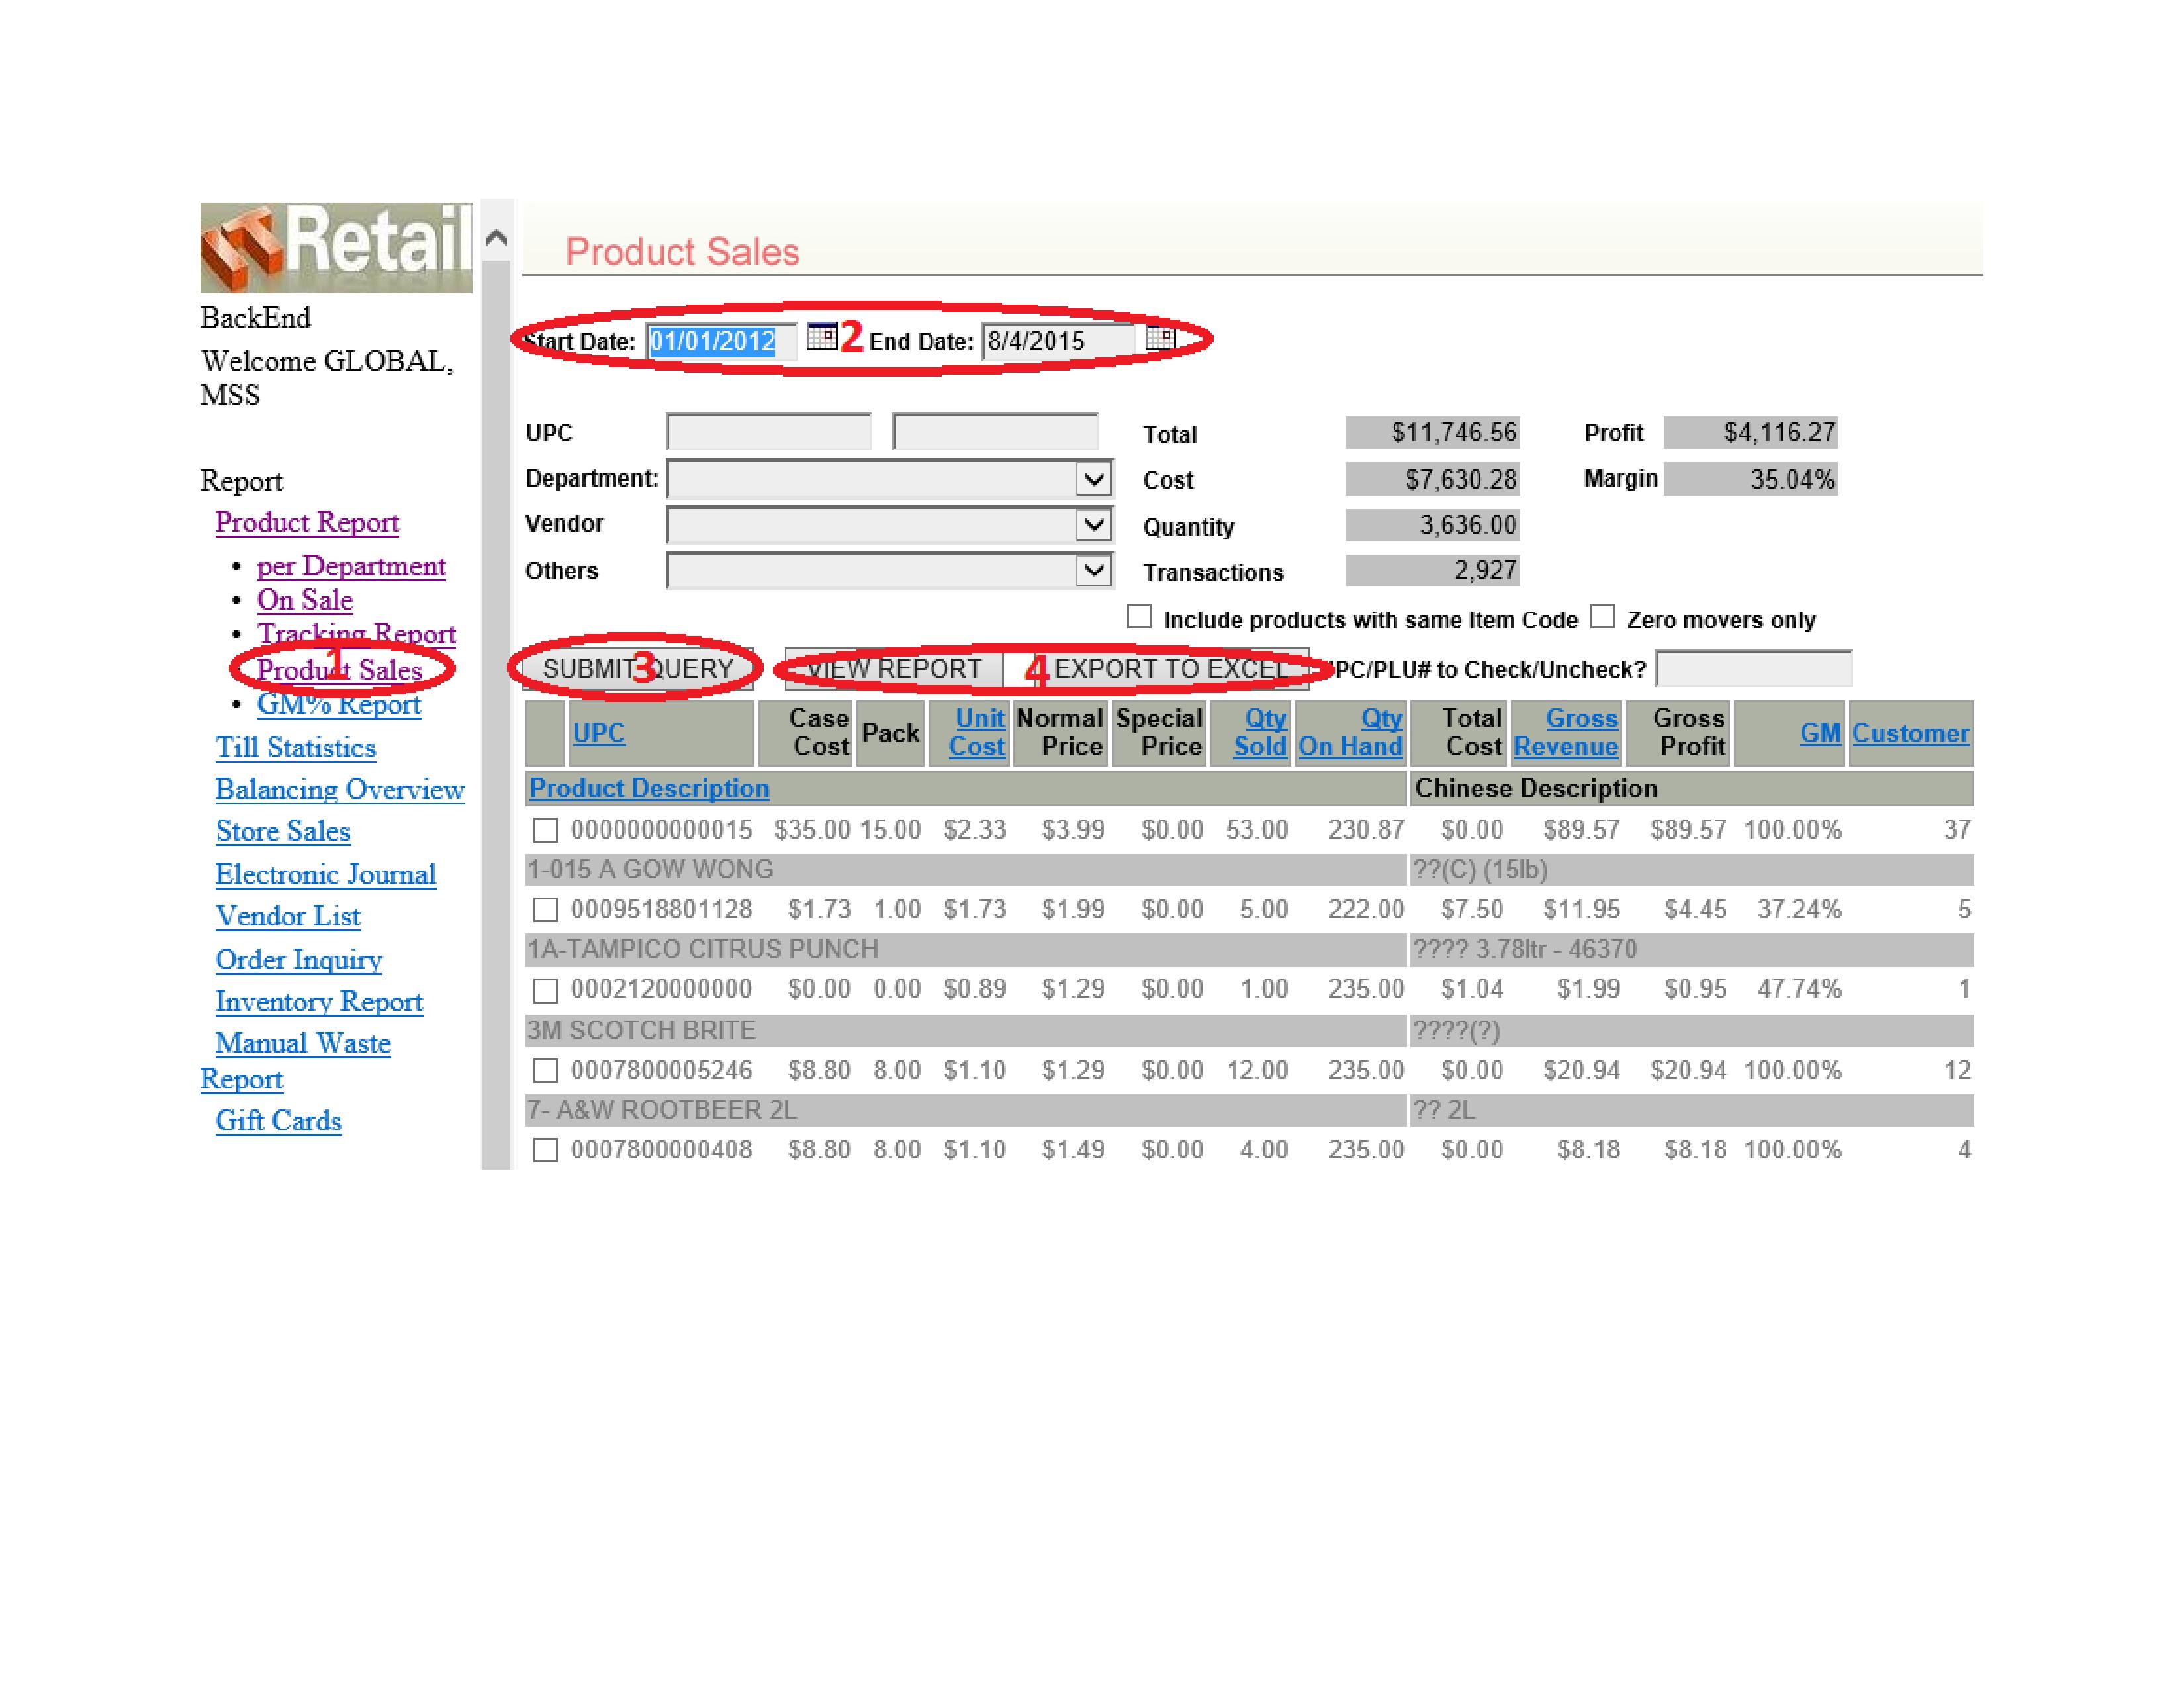Sort by Unit Cost column header
This screenshot has width=2184, height=1688.
977,732
